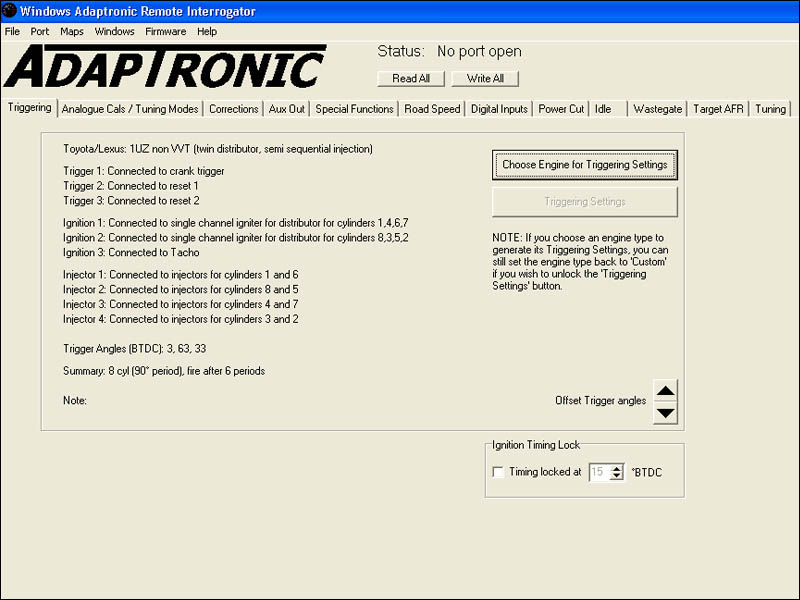Click the '°BTDC' unit label
This screenshot has height=600, width=800.
[647, 472]
